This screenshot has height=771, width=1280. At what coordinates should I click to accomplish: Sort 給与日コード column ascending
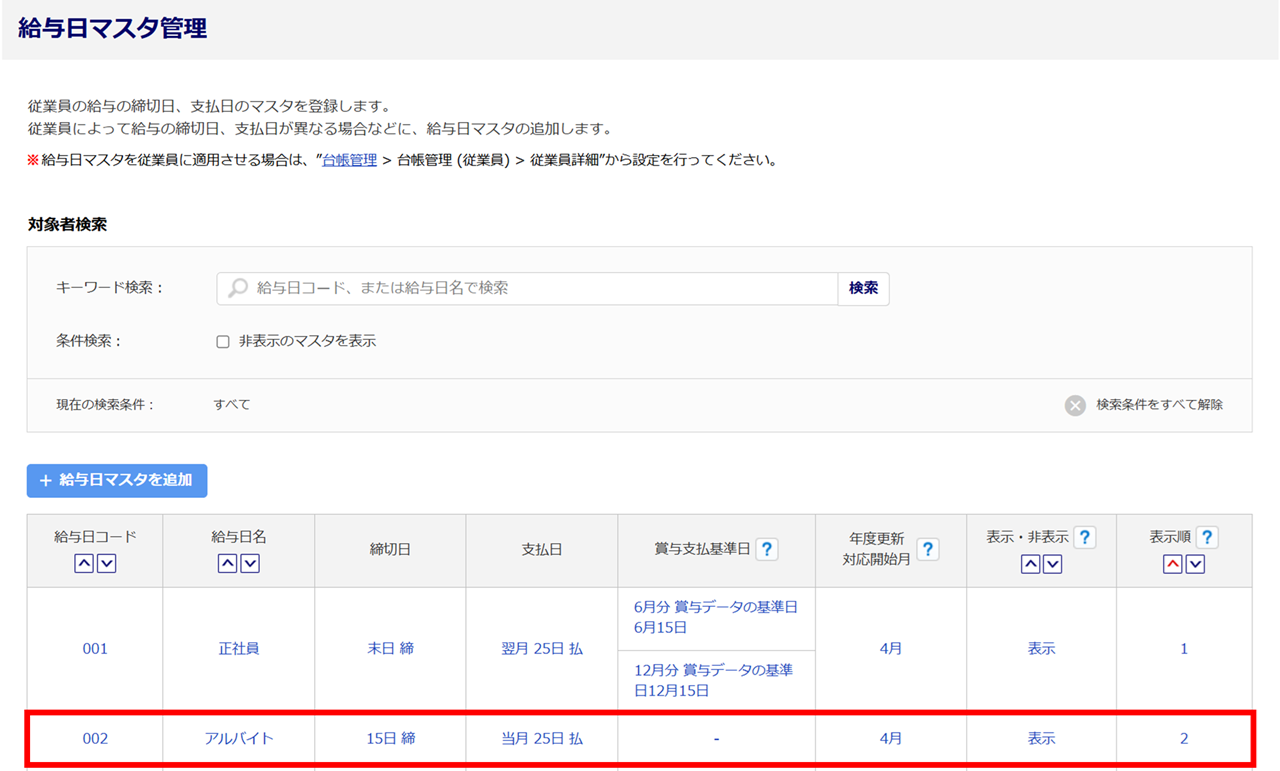84,564
